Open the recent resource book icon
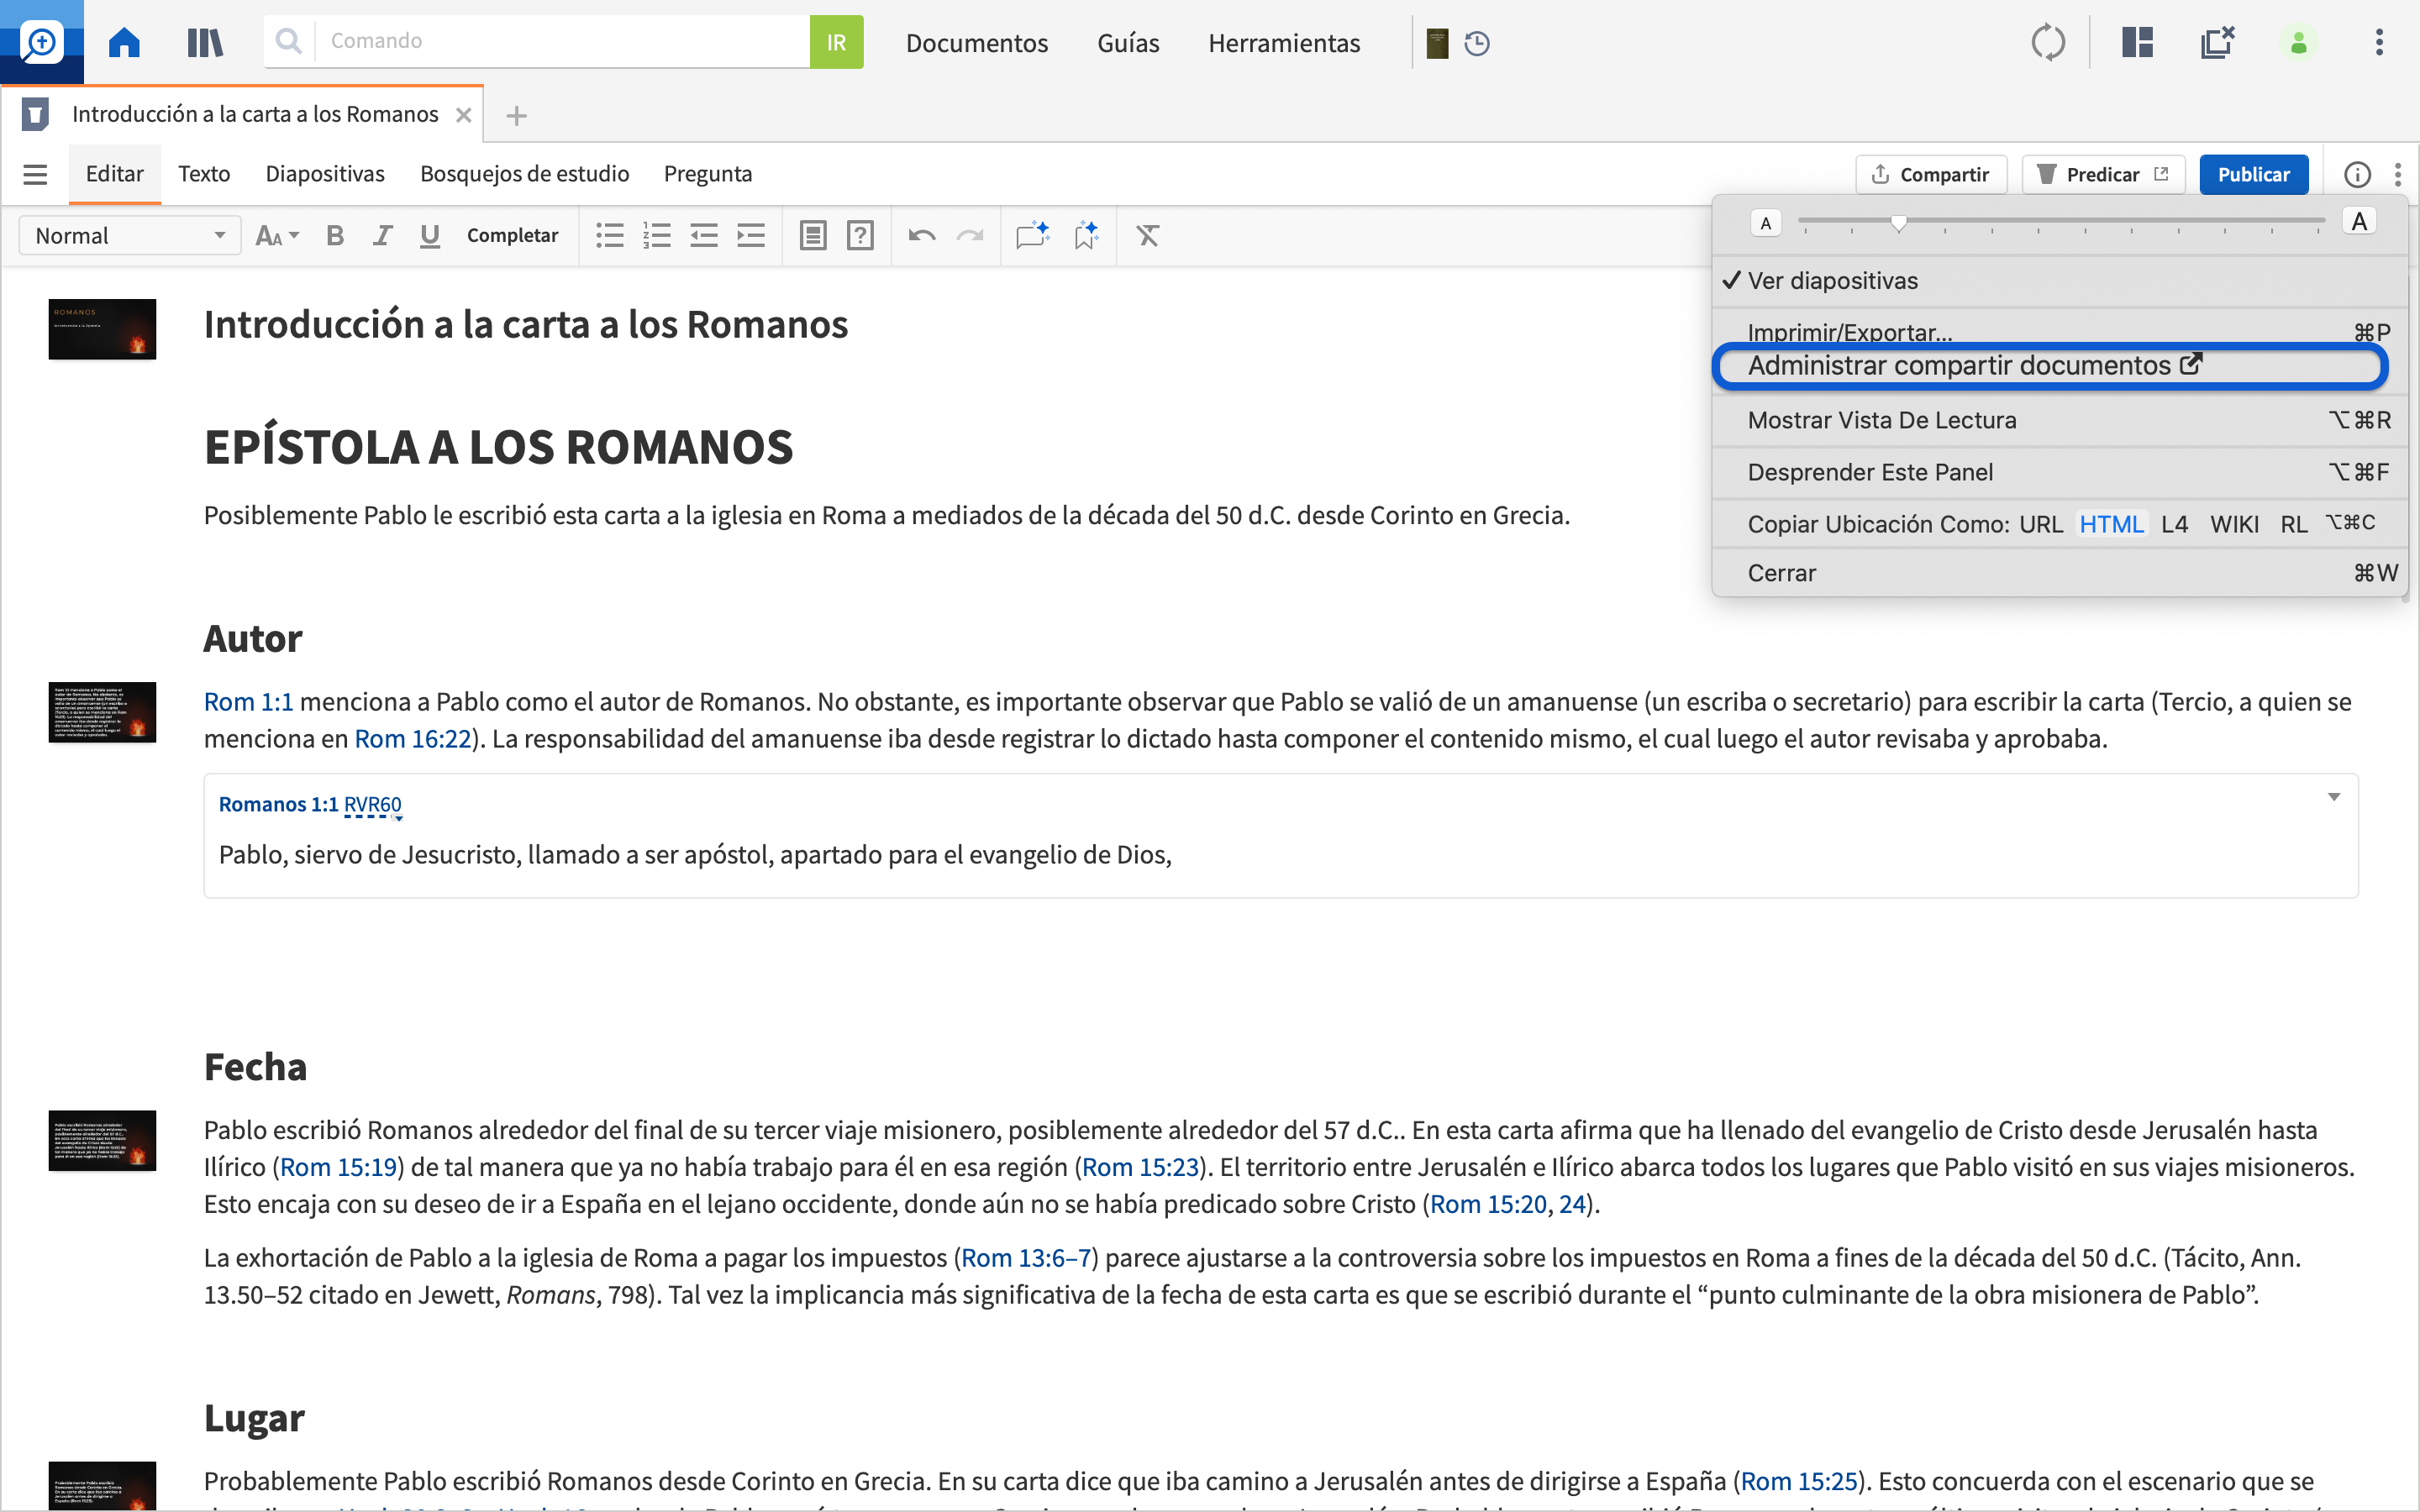This screenshot has width=2420, height=1512. pos(1437,43)
